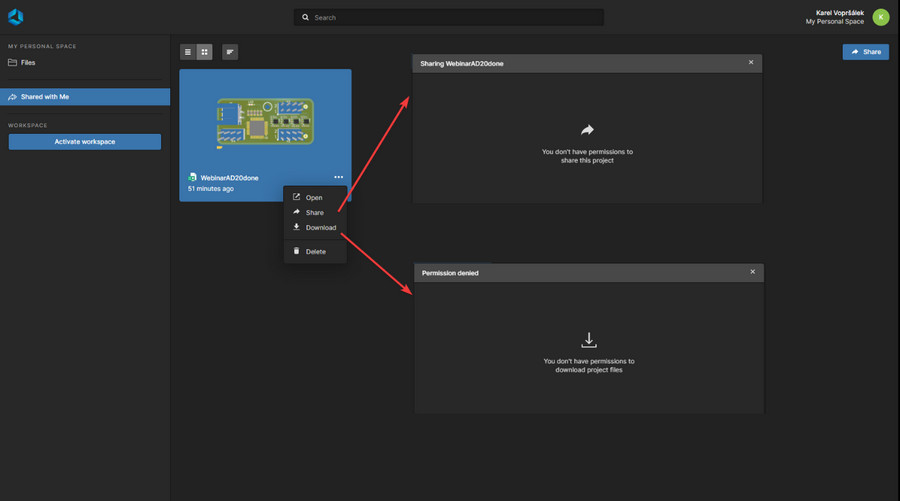This screenshot has height=501, width=900.
Task: Select Shared with Me section
Action: pyautogui.click(x=85, y=96)
